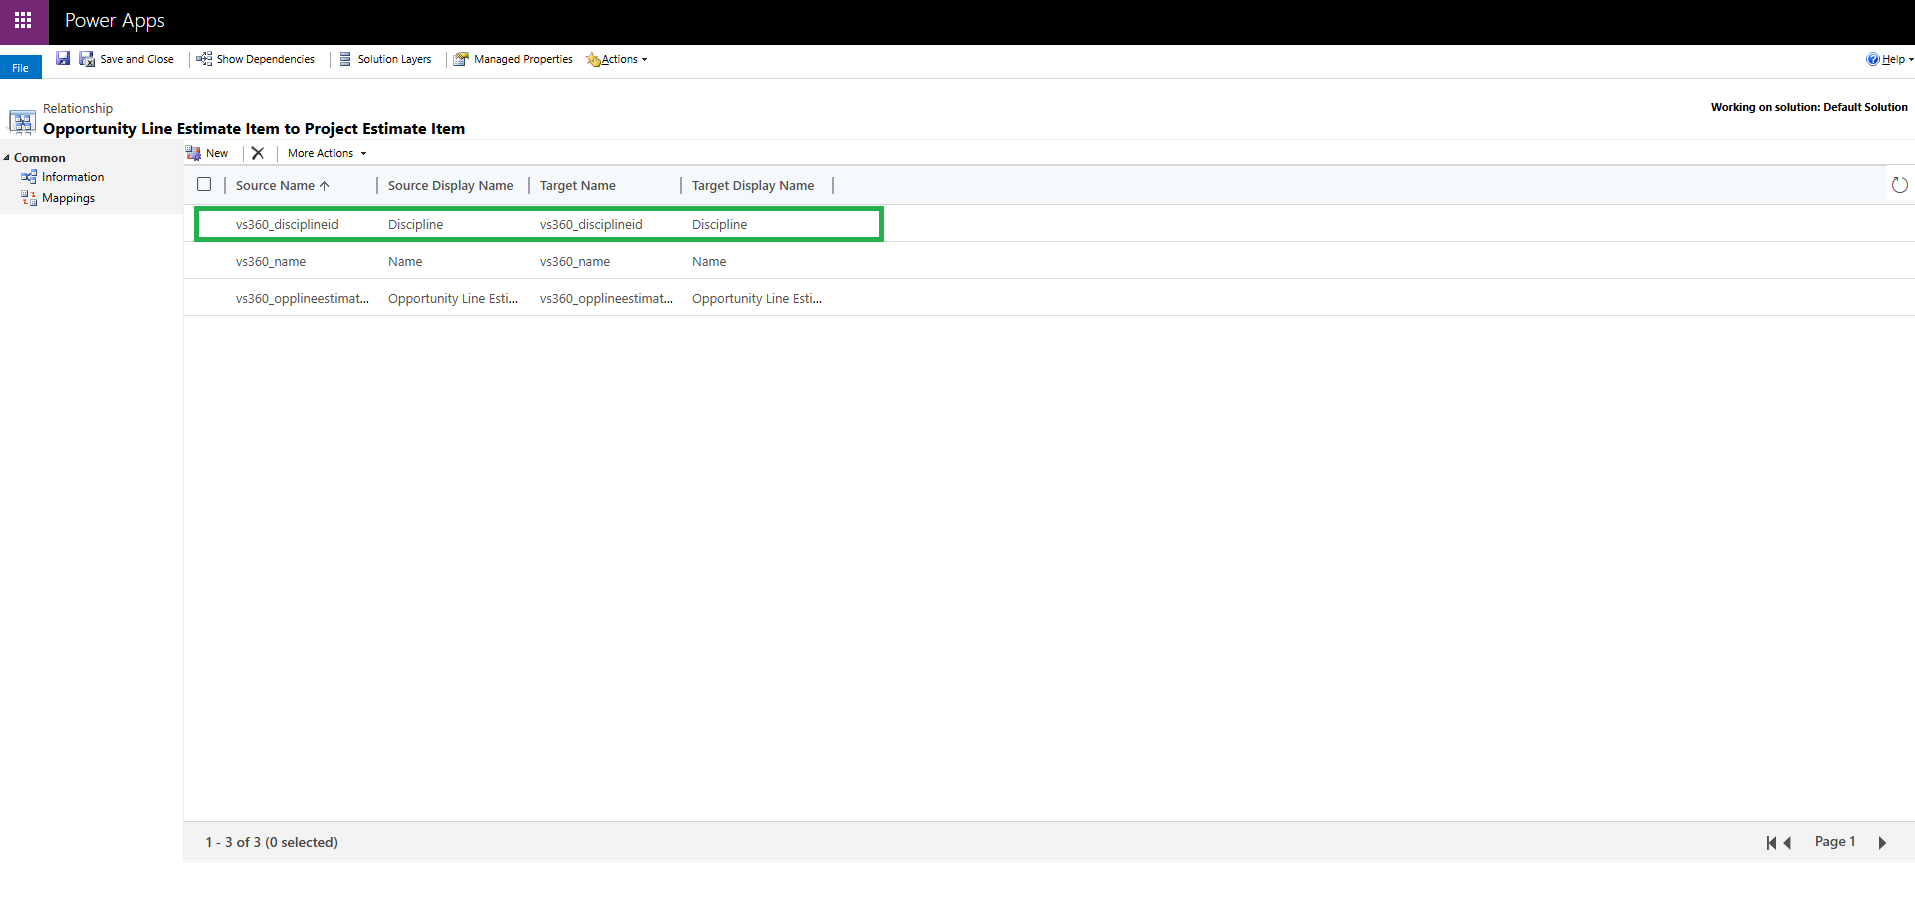The width and height of the screenshot is (1915, 912).
Task: Go to the first page icon
Action: pos(1771,843)
